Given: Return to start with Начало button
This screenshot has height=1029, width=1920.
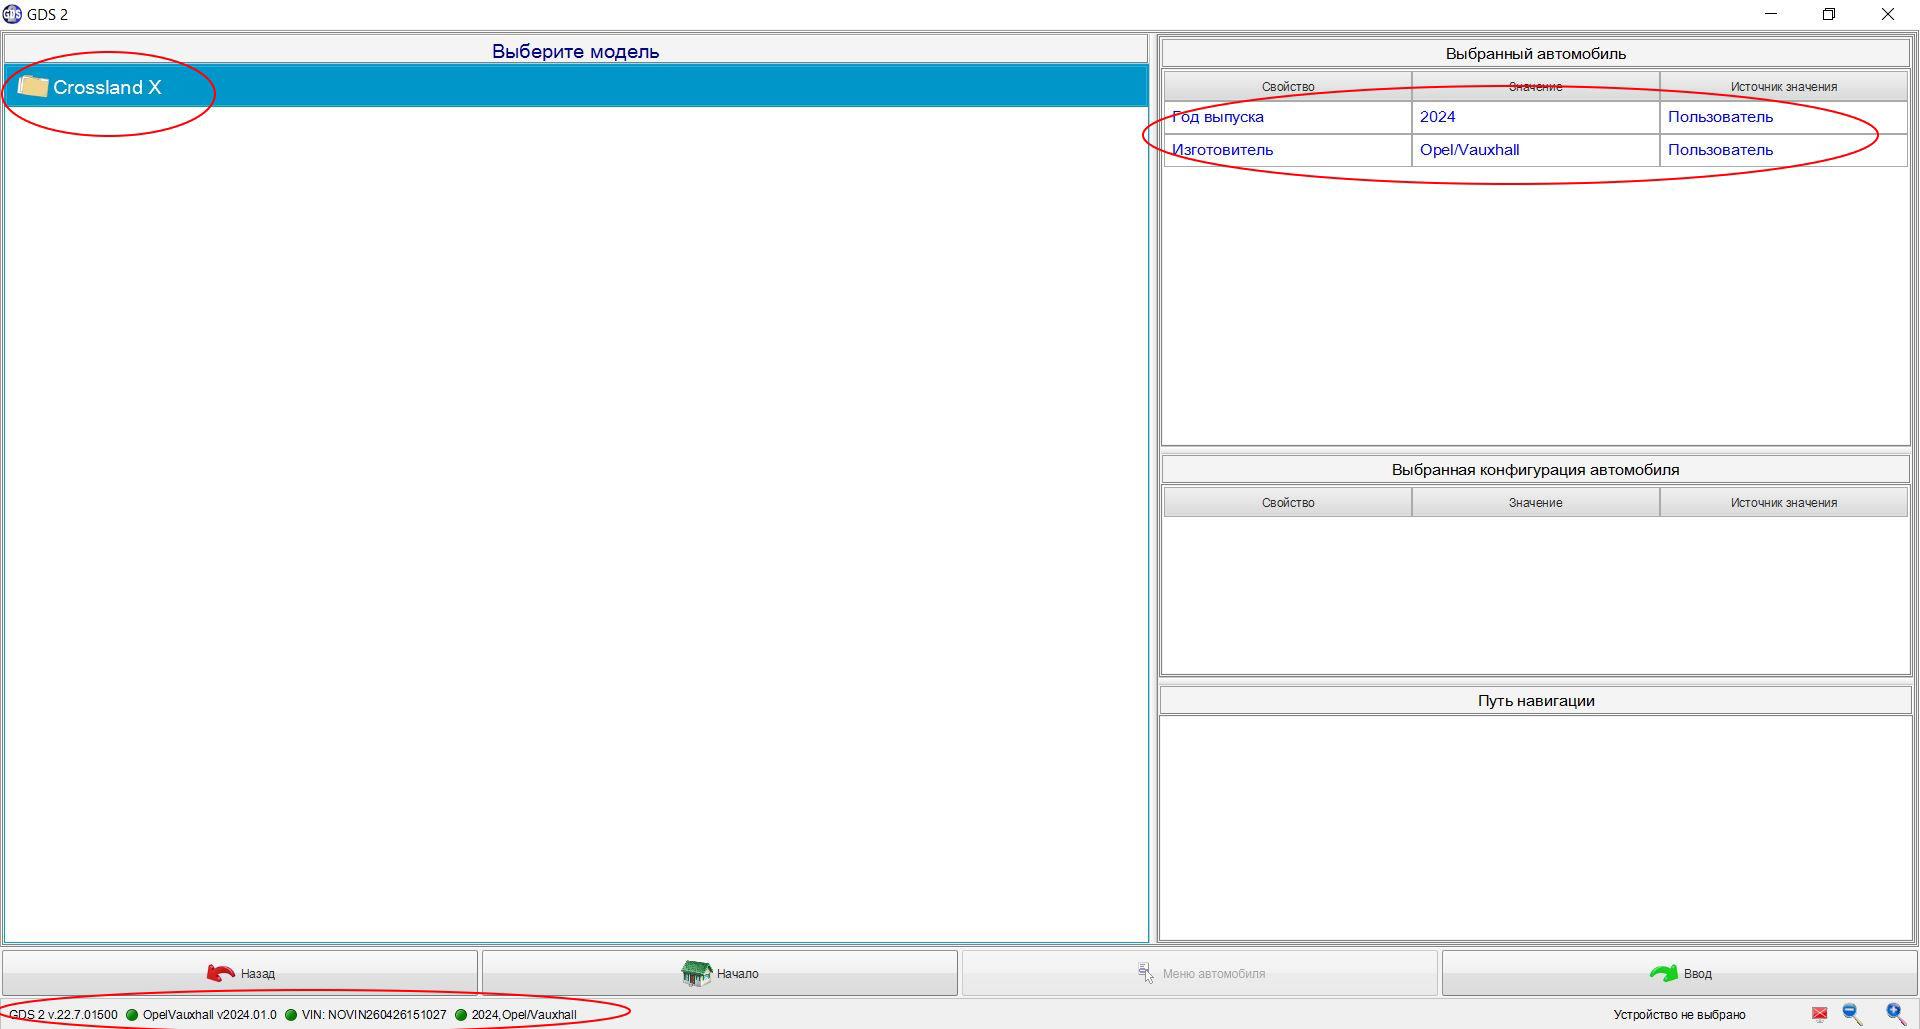Looking at the screenshot, I should pos(720,973).
